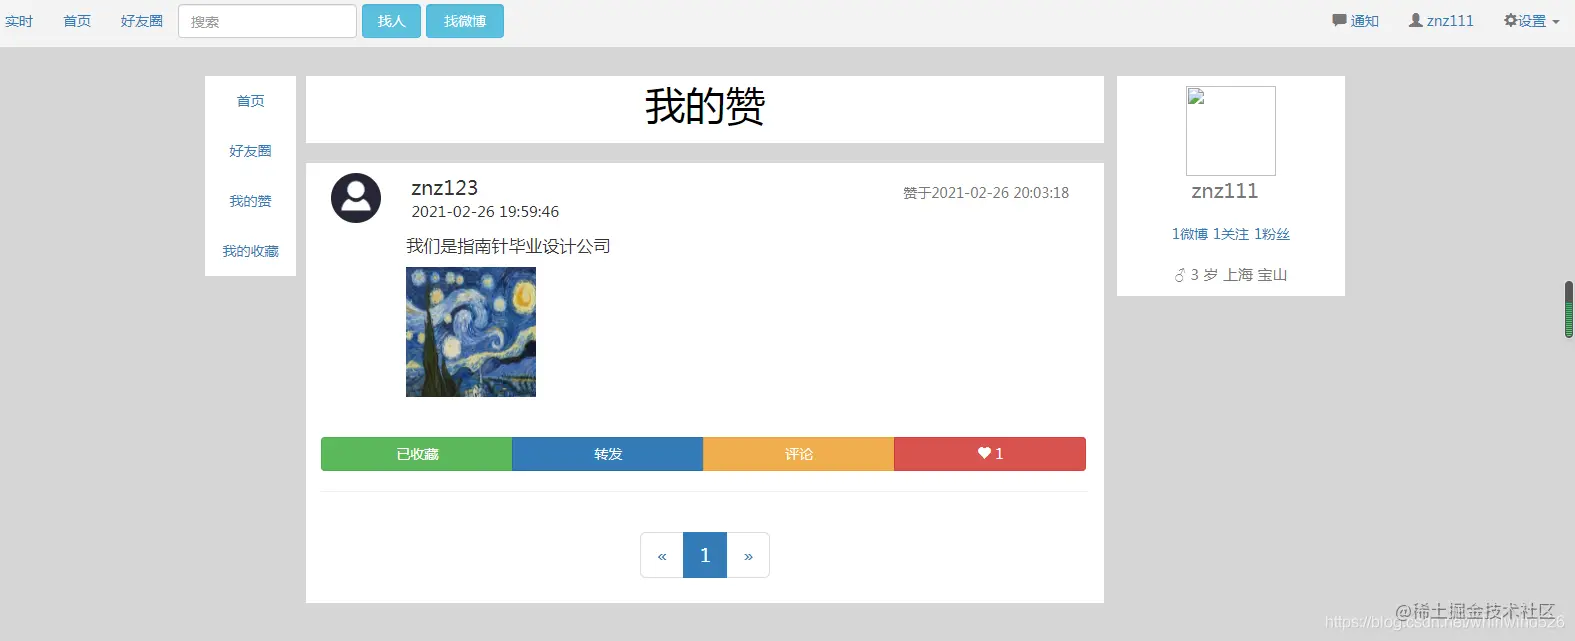
Task: Click the 找人 find people button
Action: pos(391,21)
